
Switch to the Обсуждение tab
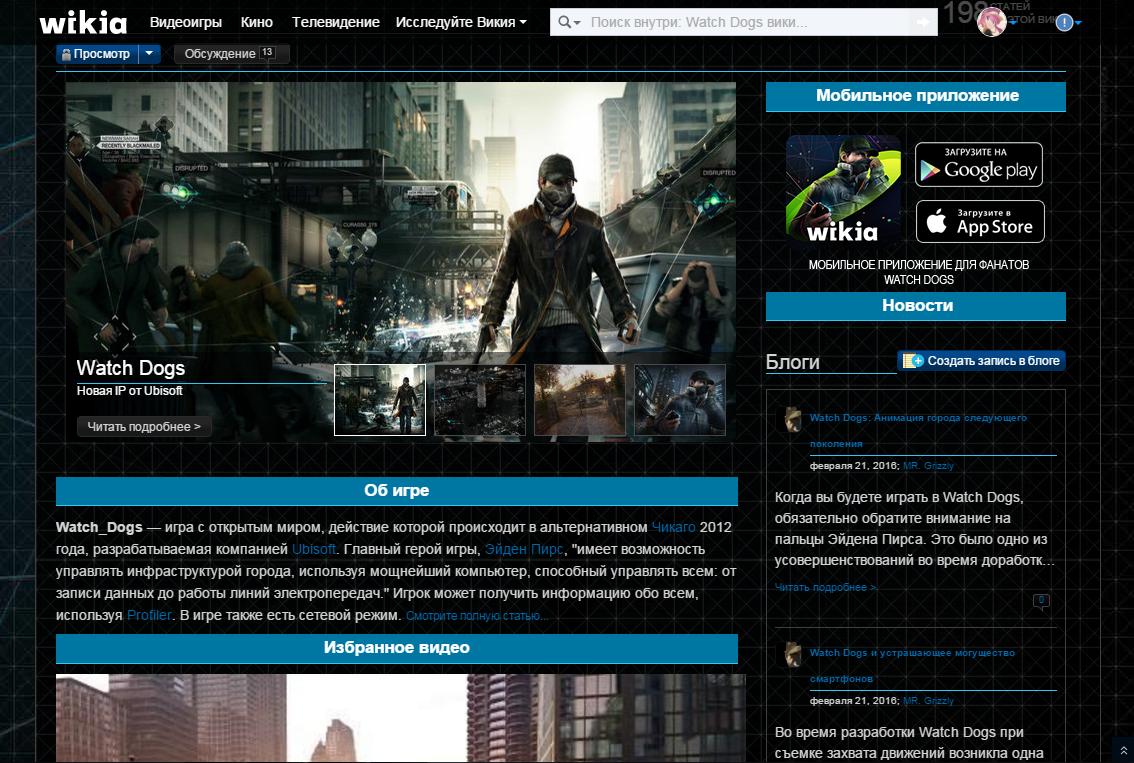[x=231, y=54]
